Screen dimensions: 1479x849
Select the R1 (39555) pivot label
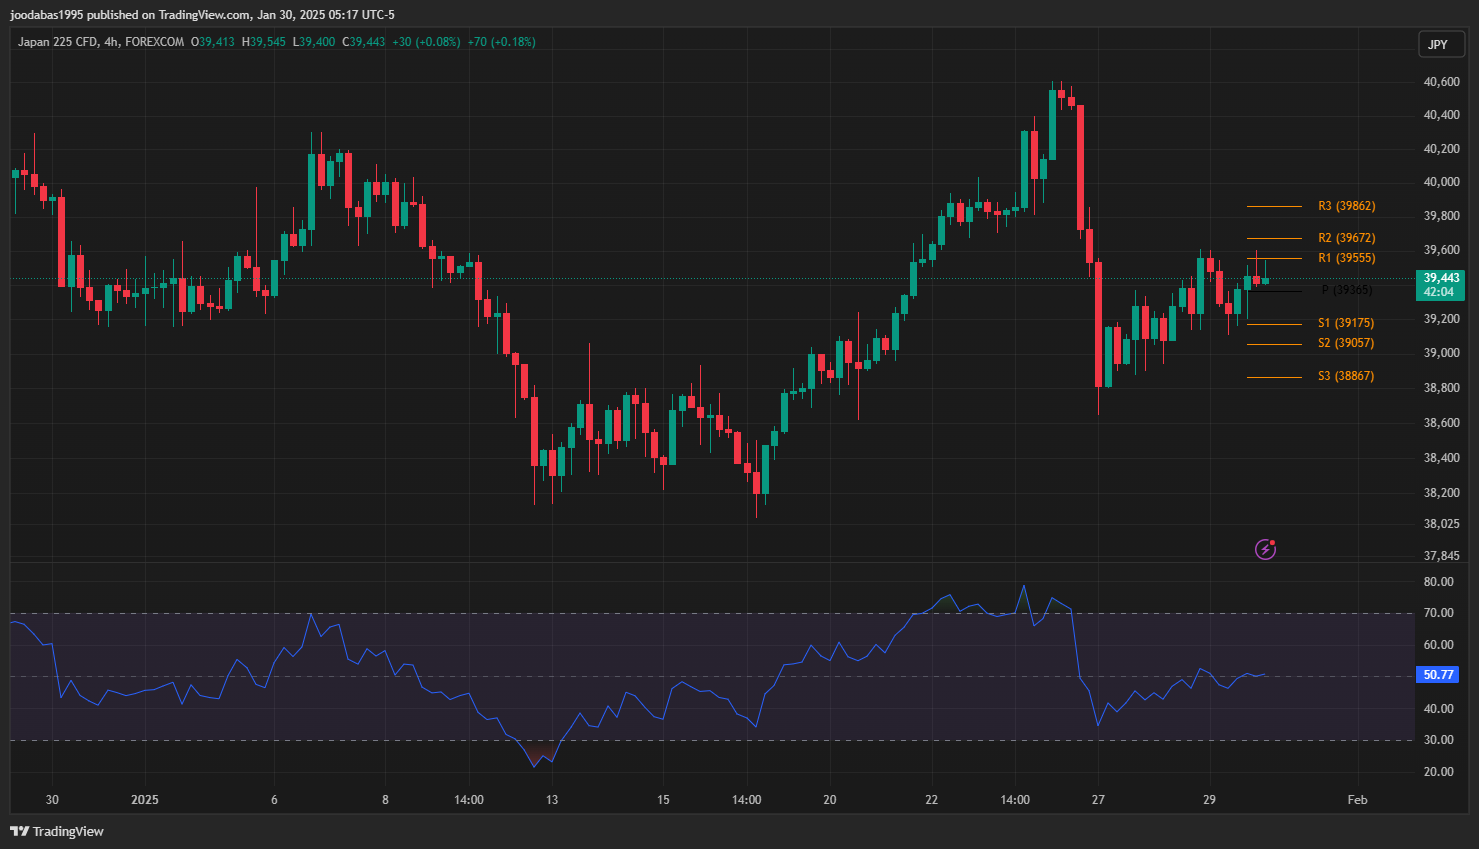[x=1346, y=258]
